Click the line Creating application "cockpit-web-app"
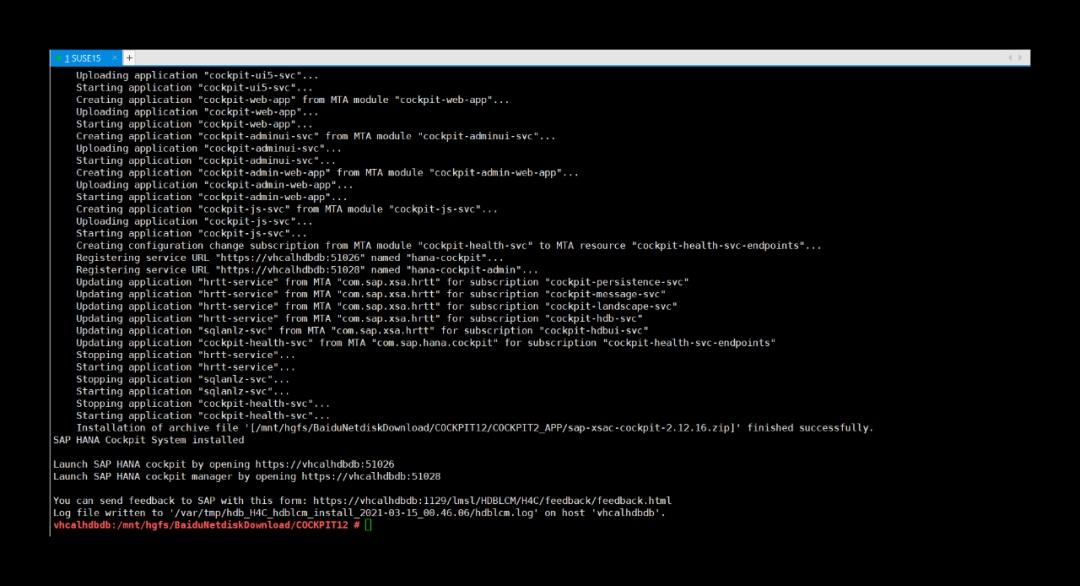Screen dimensions: 1080x586 pos(293,100)
